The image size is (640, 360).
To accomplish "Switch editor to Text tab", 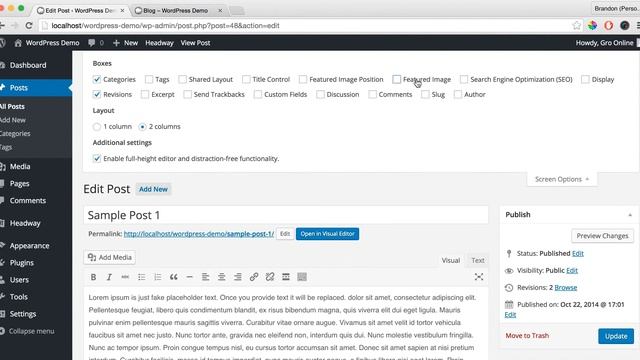I will pyautogui.click(x=478, y=260).
